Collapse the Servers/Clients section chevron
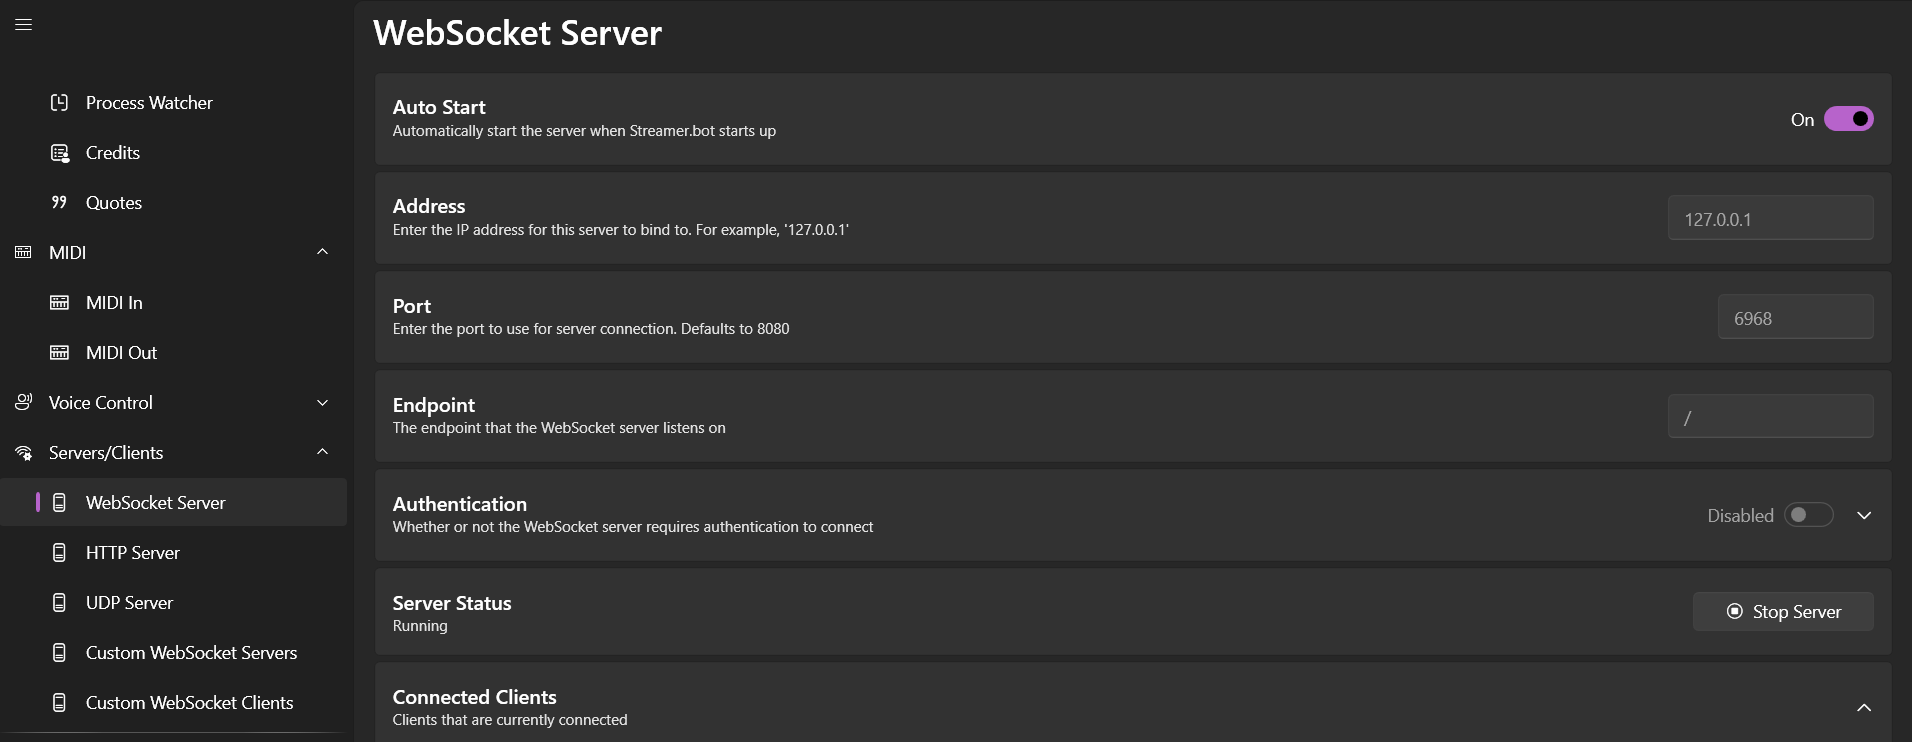Screen dimensions: 1912x742 coord(322,452)
